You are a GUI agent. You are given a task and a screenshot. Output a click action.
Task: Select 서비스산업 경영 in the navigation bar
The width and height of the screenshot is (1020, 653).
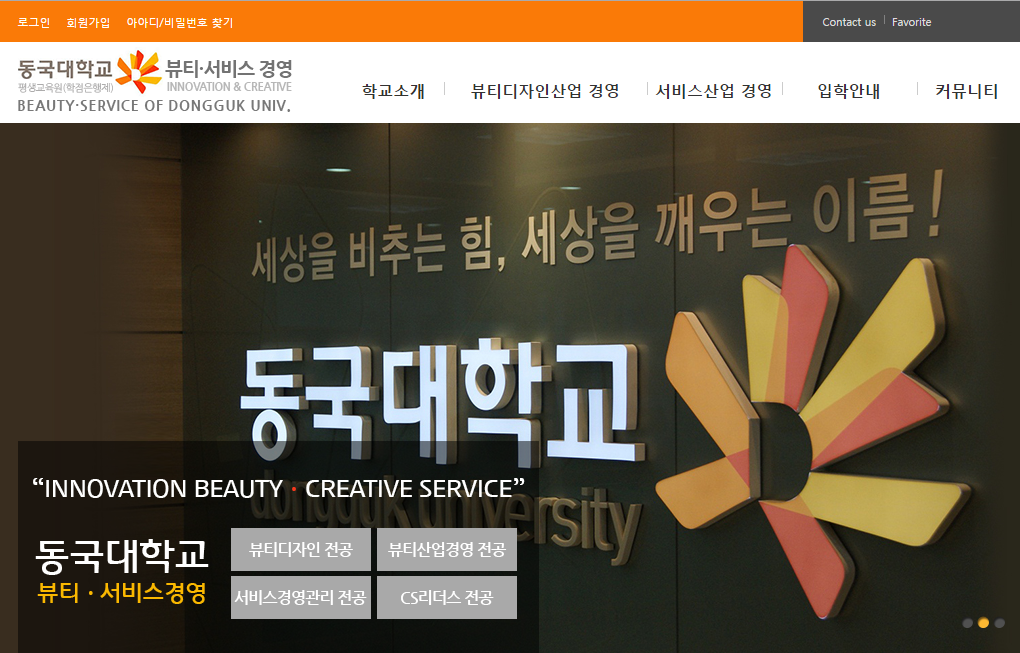[714, 91]
